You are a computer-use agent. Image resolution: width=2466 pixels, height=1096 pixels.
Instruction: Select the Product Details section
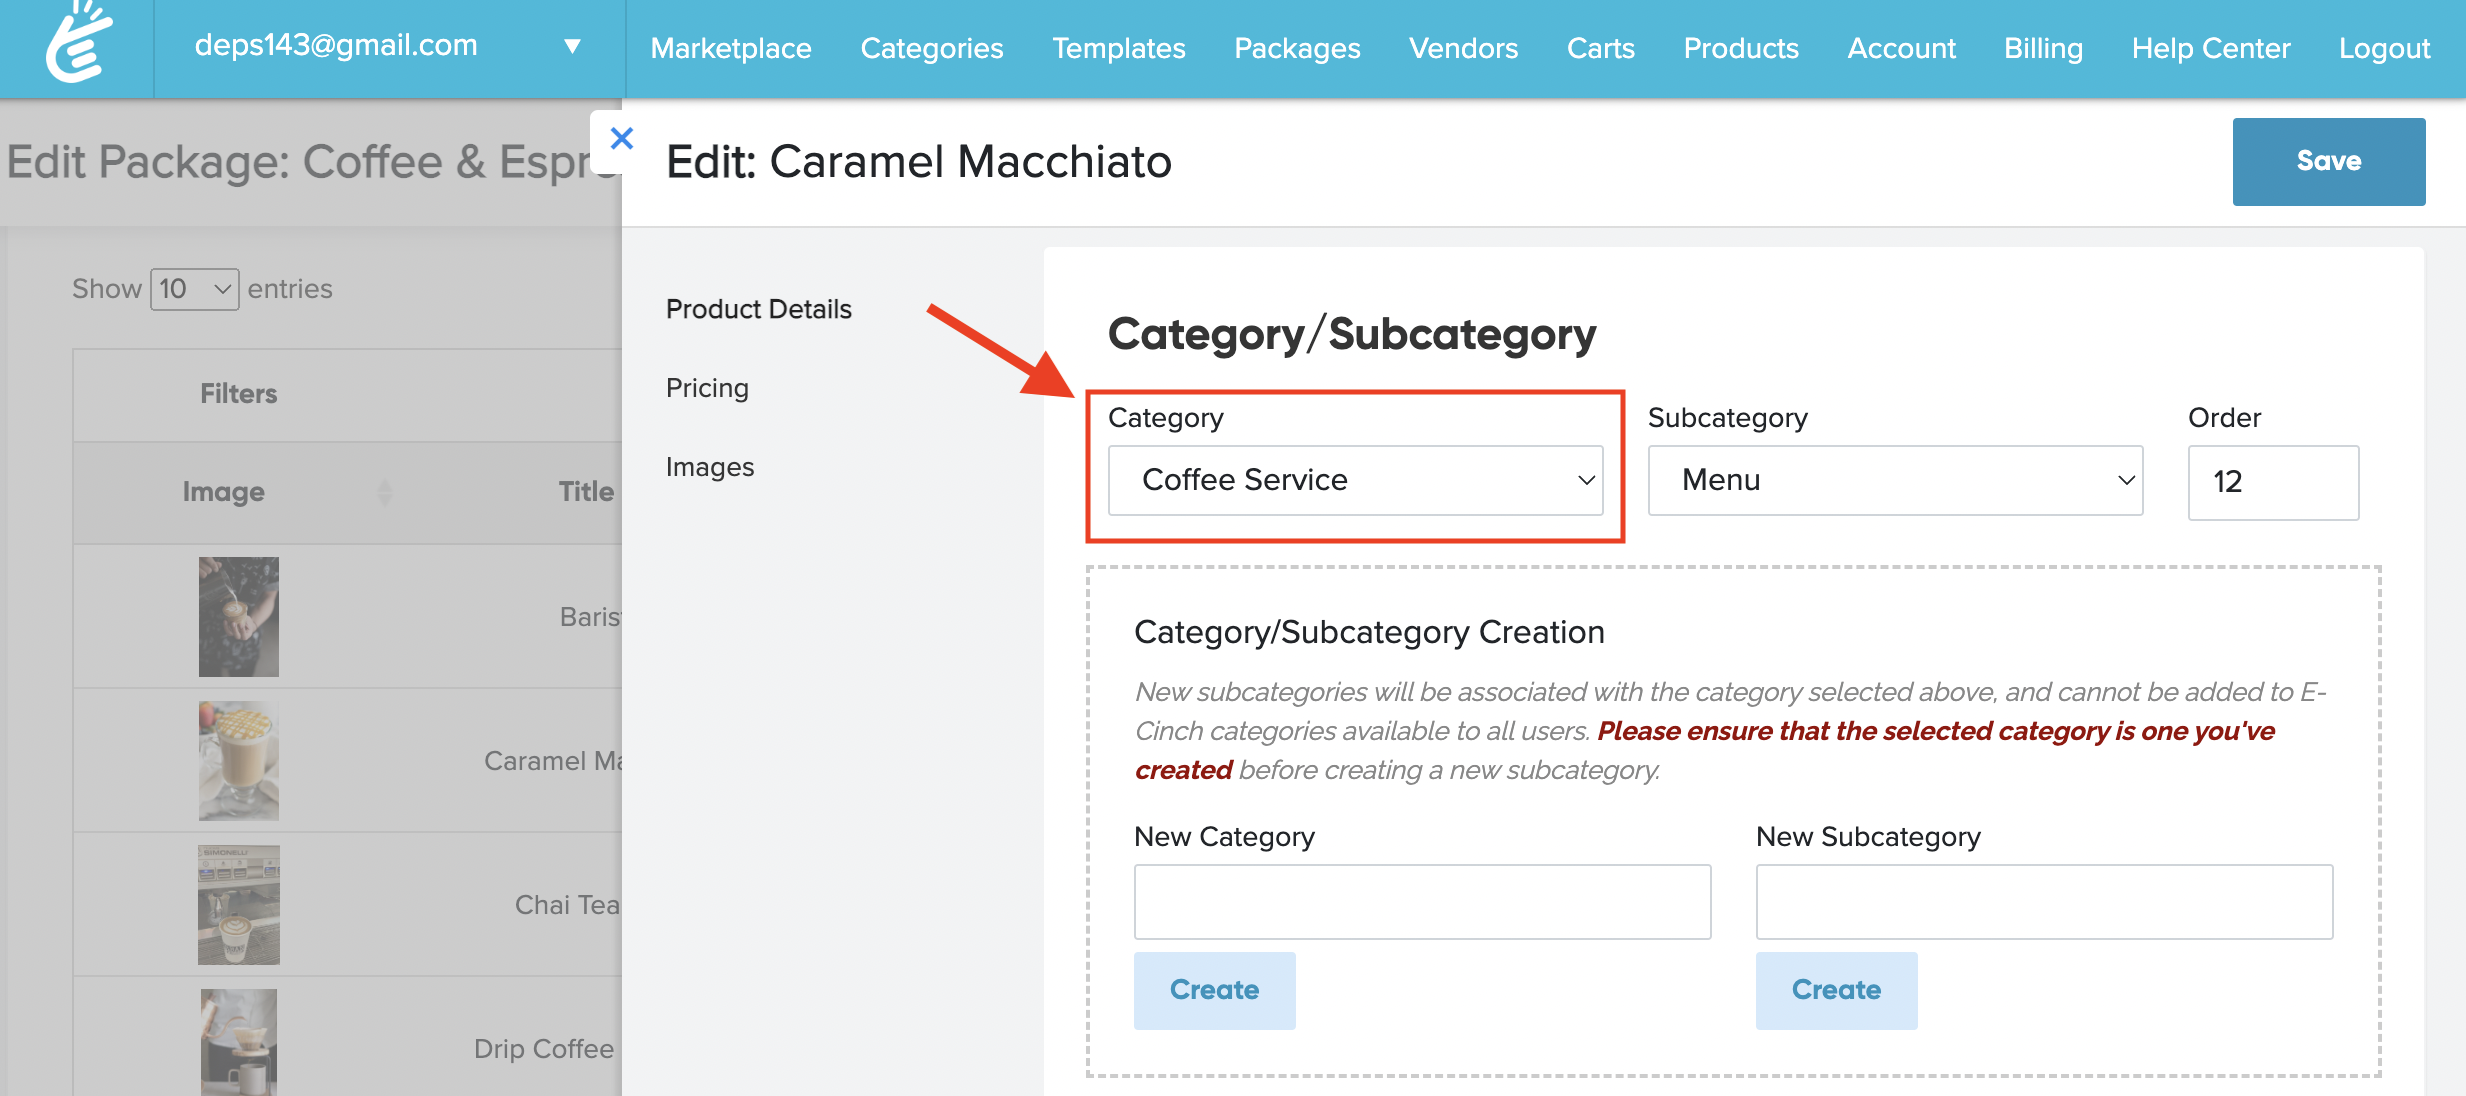(x=758, y=309)
